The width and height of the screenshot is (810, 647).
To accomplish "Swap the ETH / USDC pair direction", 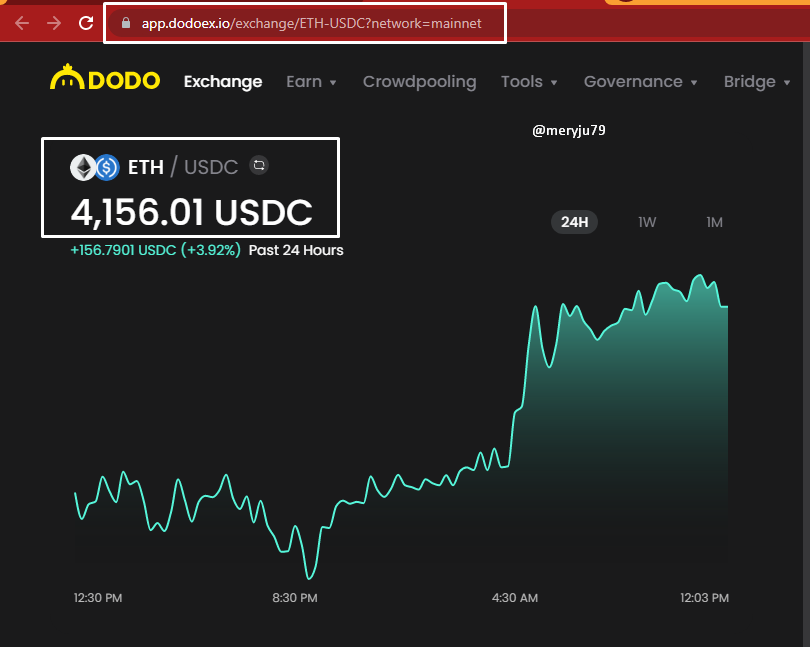I will [259, 165].
